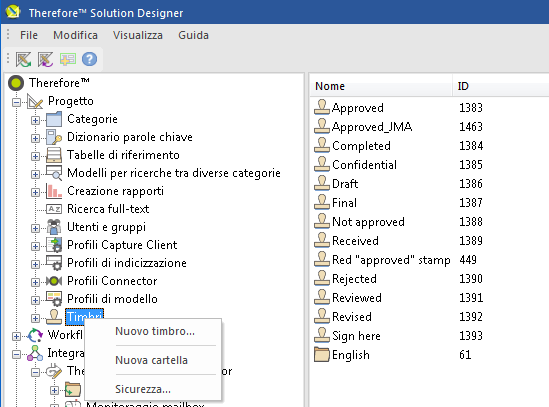Expand the Timbri tree node
Image resolution: width=549 pixels, height=407 pixels.
[x=35, y=318]
